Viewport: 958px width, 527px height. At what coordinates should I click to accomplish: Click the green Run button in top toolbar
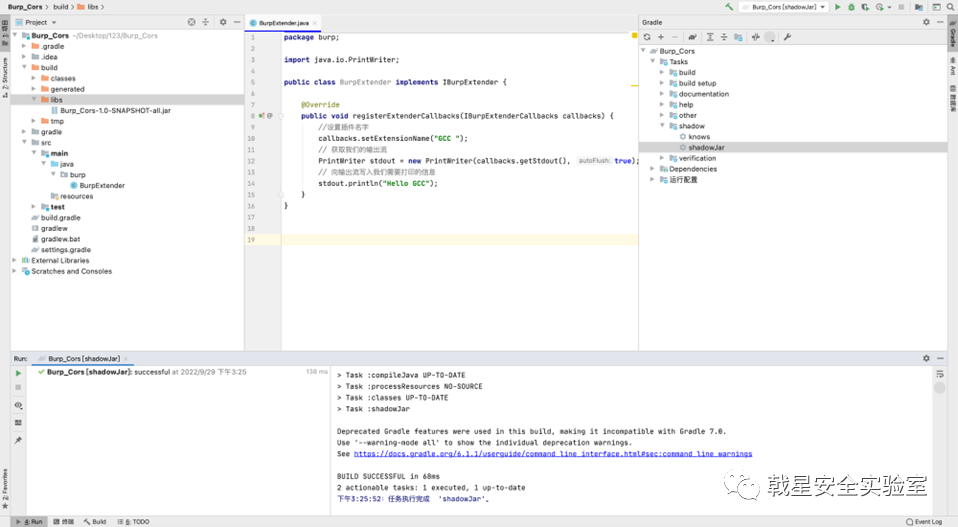click(x=838, y=7)
